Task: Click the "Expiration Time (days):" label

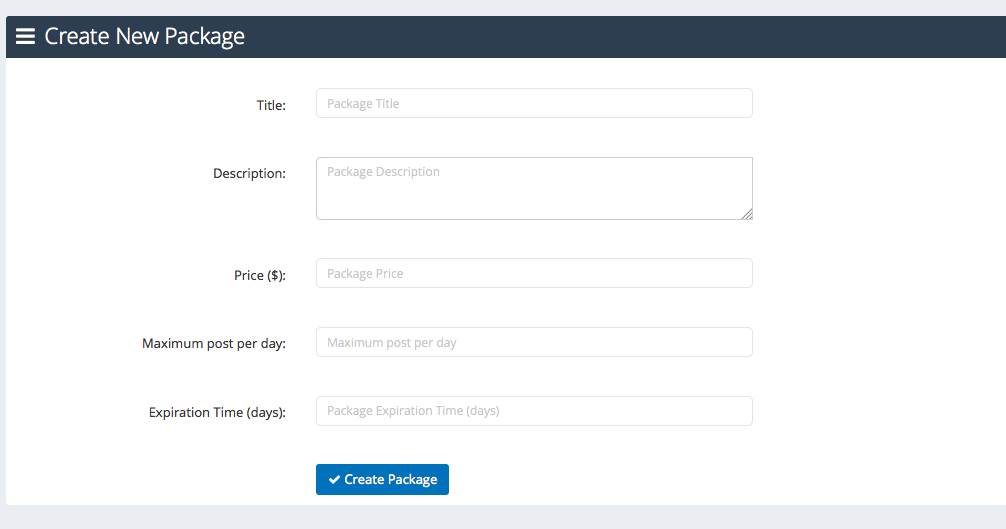Action: 217,412
